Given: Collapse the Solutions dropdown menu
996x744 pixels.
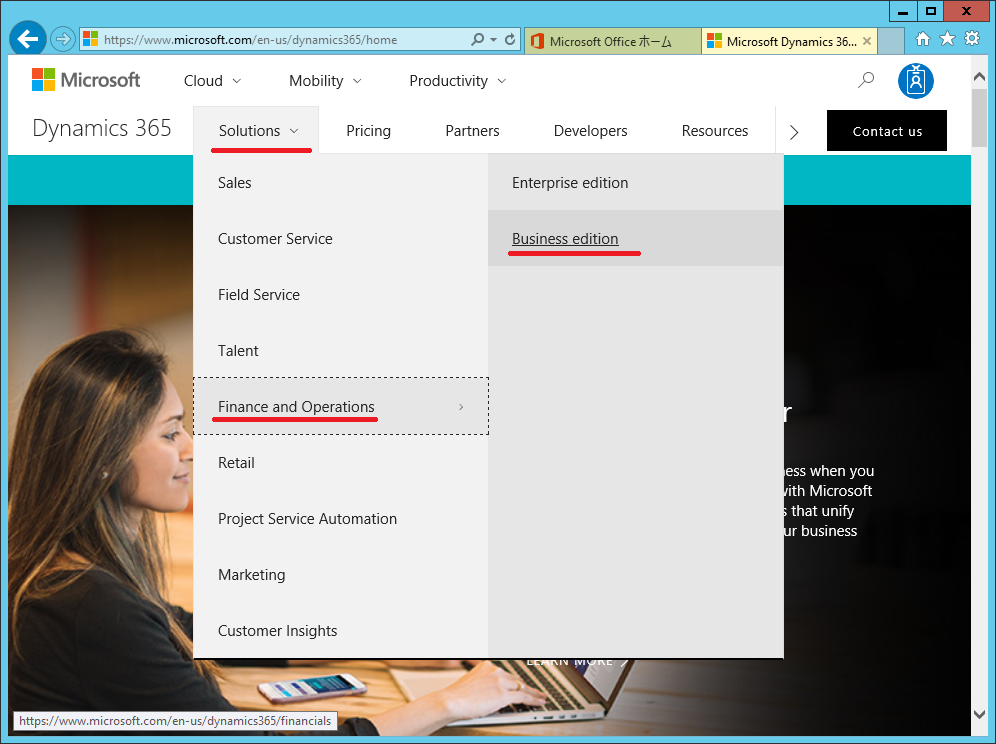Looking at the screenshot, I should pos(258,131).
